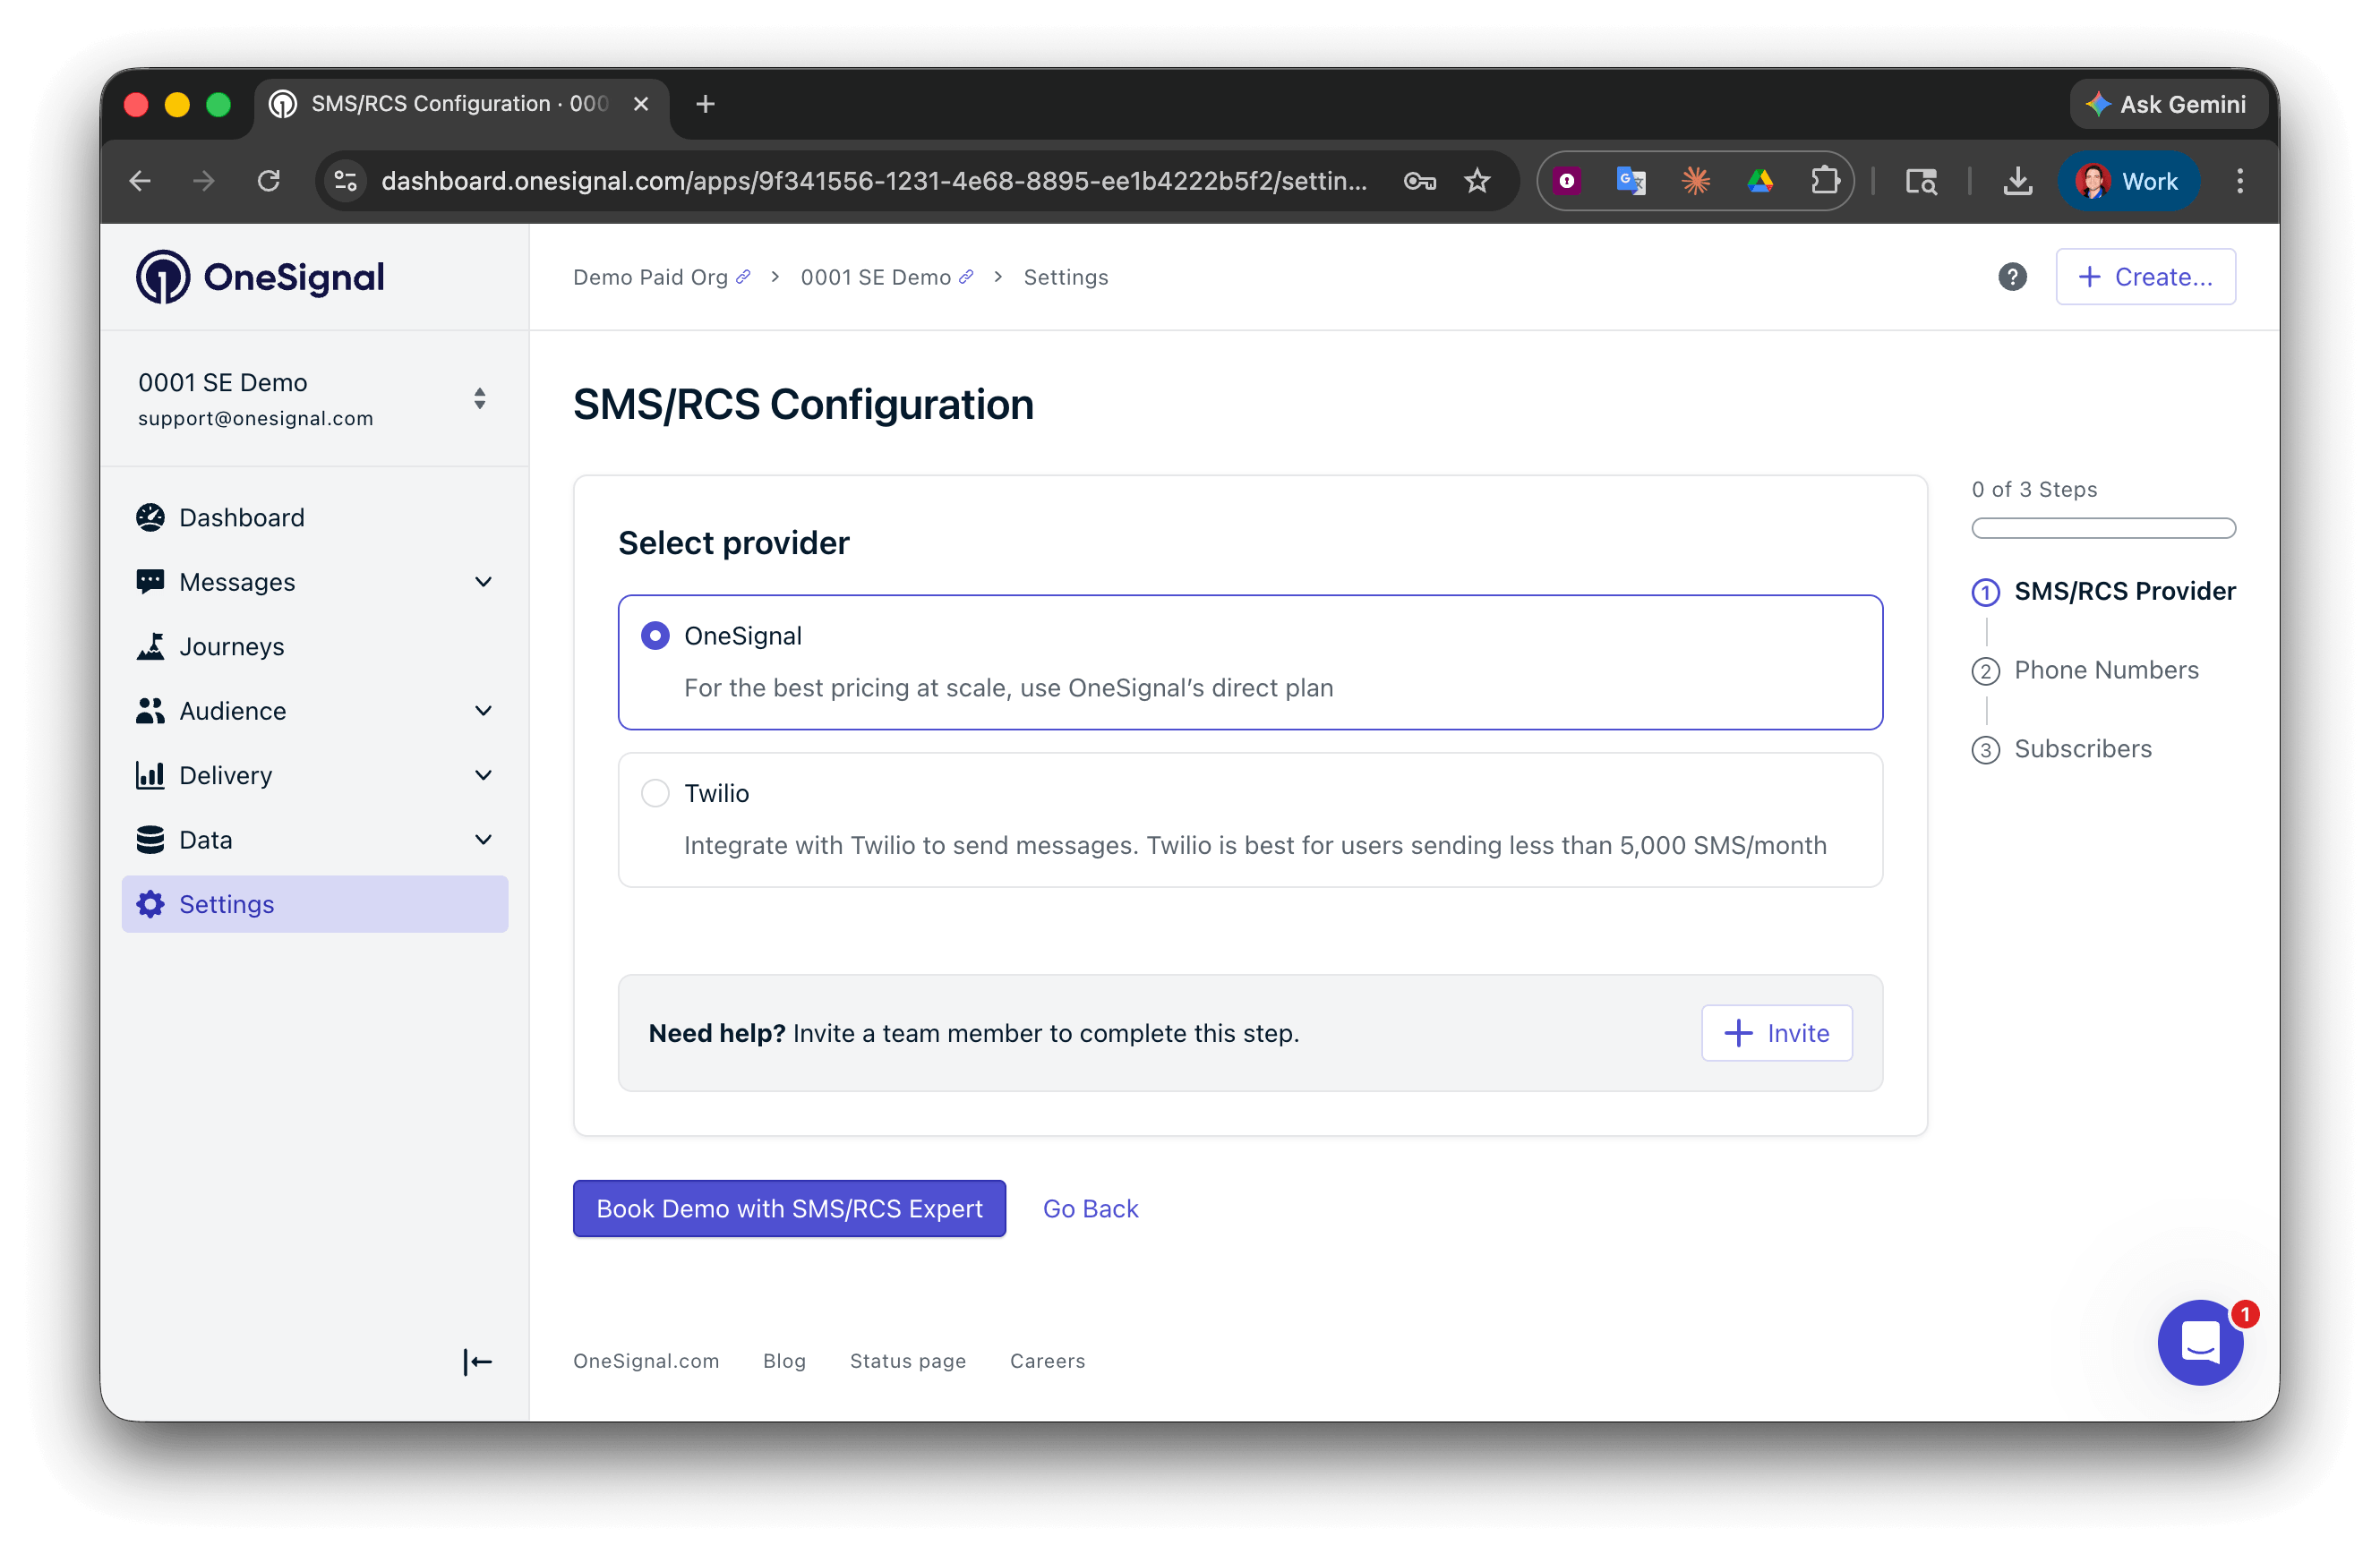Expand the Audience section
Viewport: 2380px width, 1554px height.
click(x=484, y=710)
